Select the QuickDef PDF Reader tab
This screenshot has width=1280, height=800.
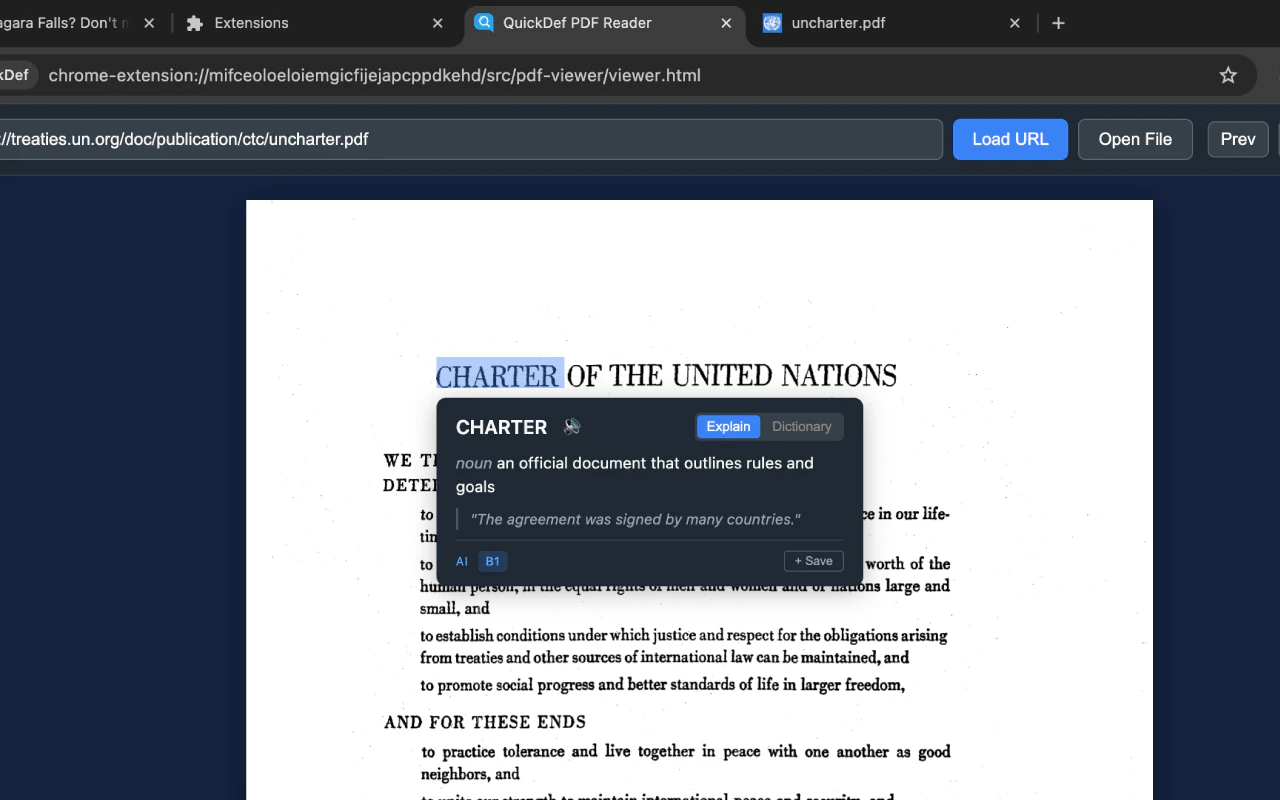pos(604,23)
